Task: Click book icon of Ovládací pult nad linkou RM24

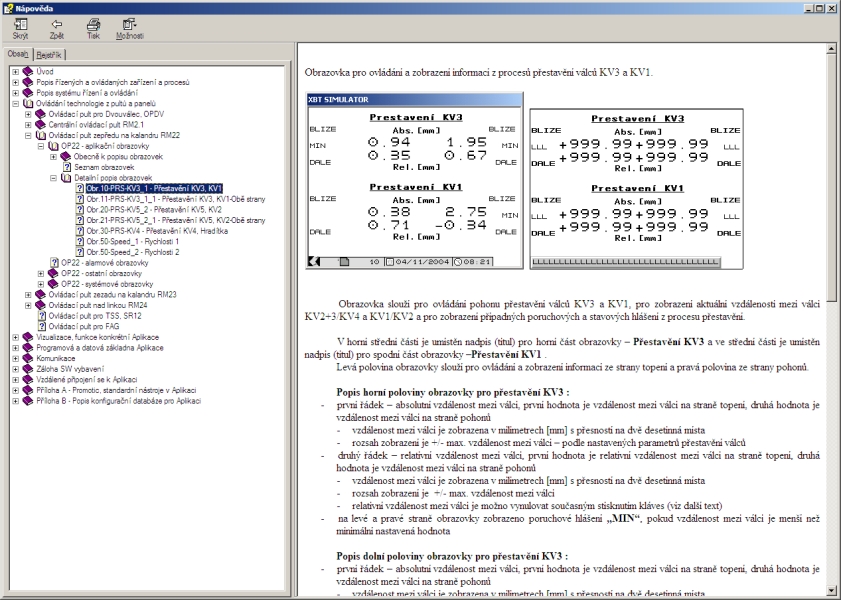Action: click(x=41, y=305)
